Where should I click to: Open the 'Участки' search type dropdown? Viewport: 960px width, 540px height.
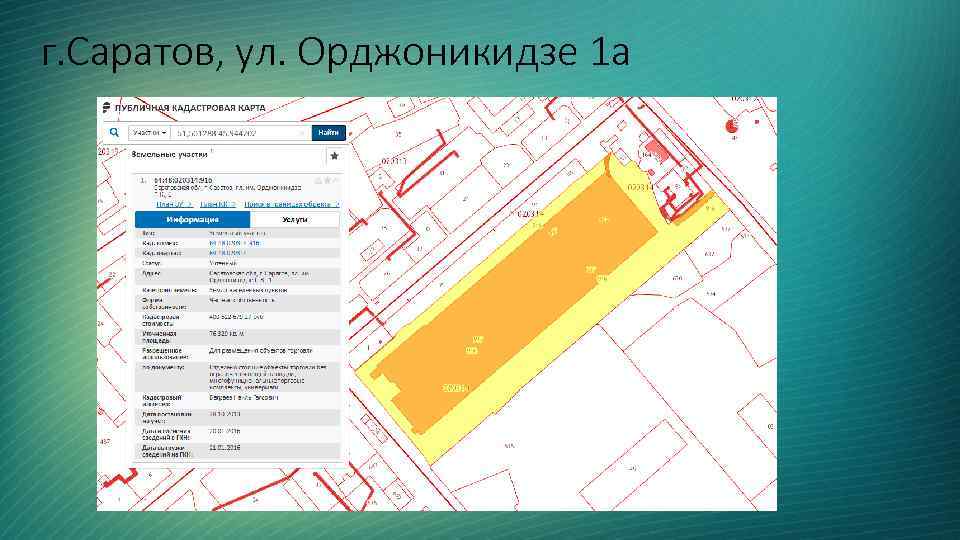(149, 132)
